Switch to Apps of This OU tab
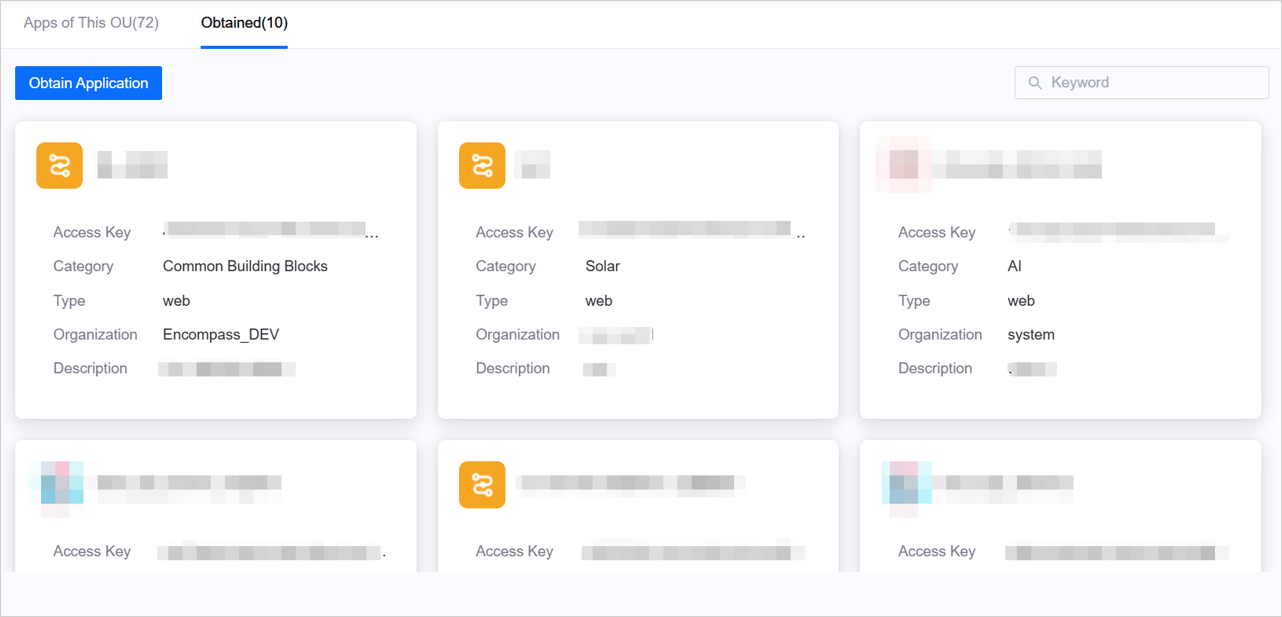This screenshot has height=617, width=1282. click(91, 23)
